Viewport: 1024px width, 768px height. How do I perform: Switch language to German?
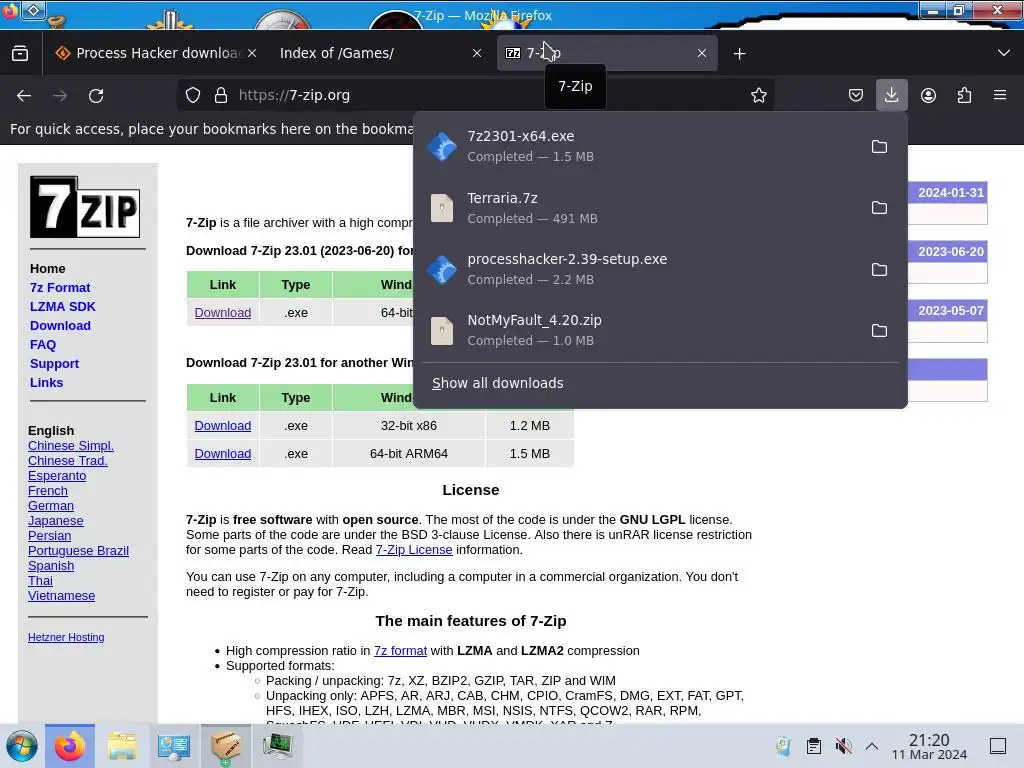(51, 505)
